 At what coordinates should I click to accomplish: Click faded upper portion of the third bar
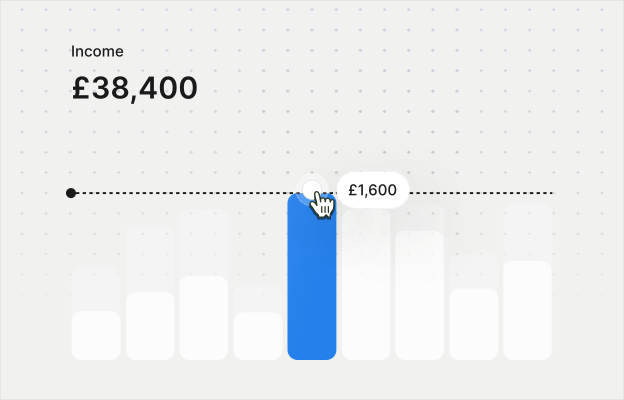[204, 242]
